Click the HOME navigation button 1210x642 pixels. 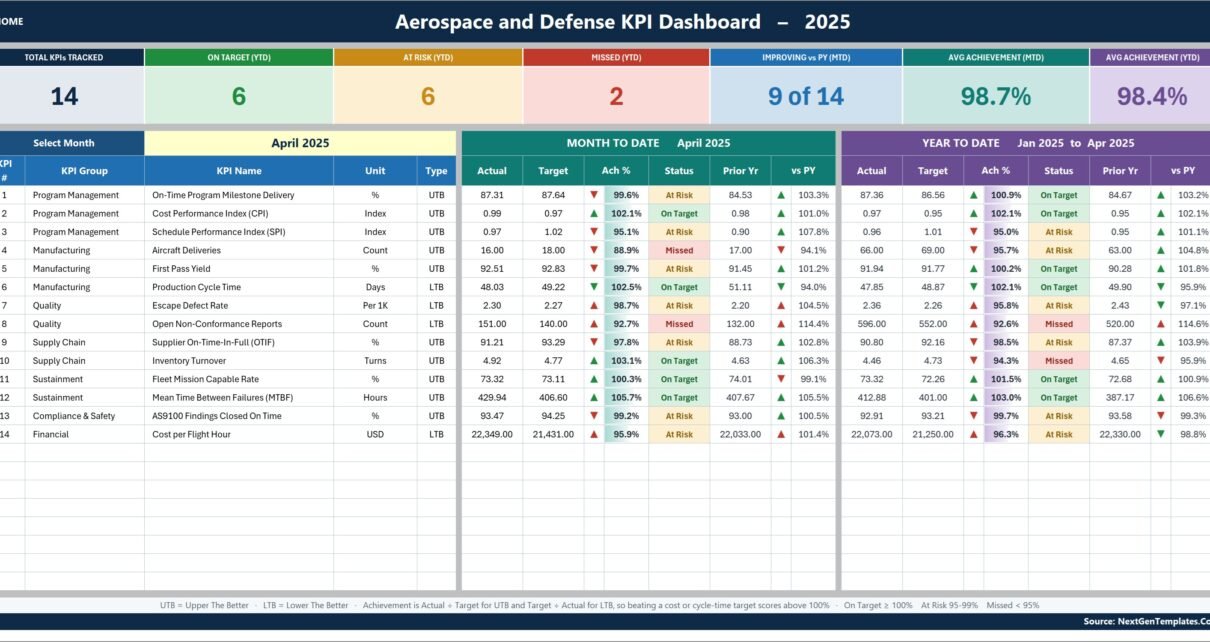(x=12, y=21)
